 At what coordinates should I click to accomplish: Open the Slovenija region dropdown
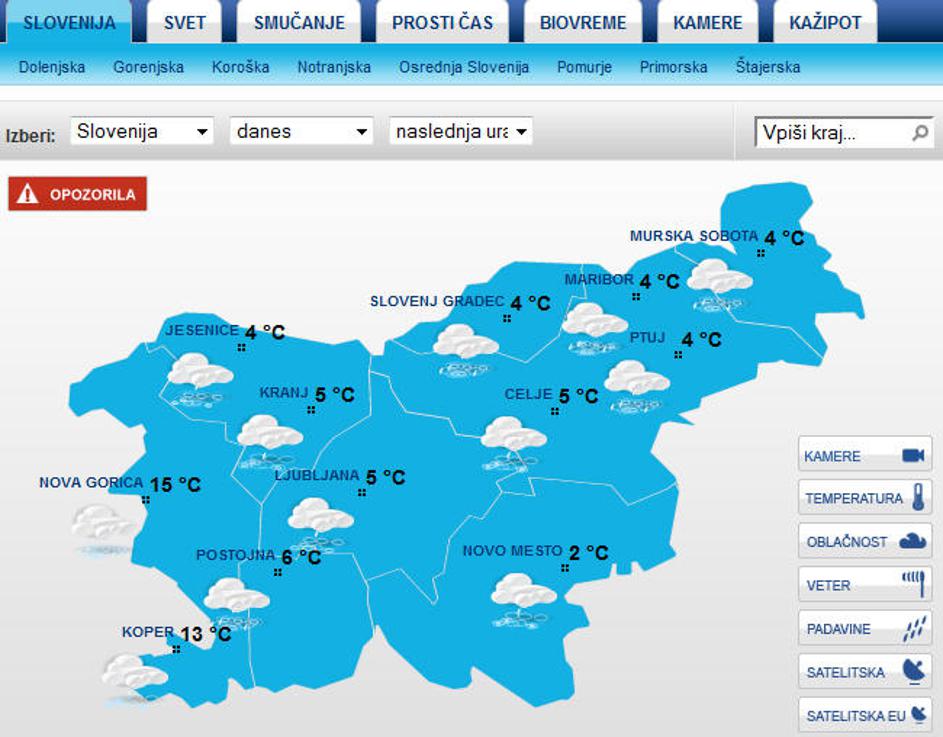(x=142, y=131)
